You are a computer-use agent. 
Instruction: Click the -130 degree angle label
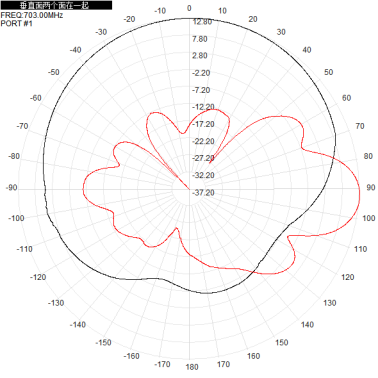coord(56,303)
